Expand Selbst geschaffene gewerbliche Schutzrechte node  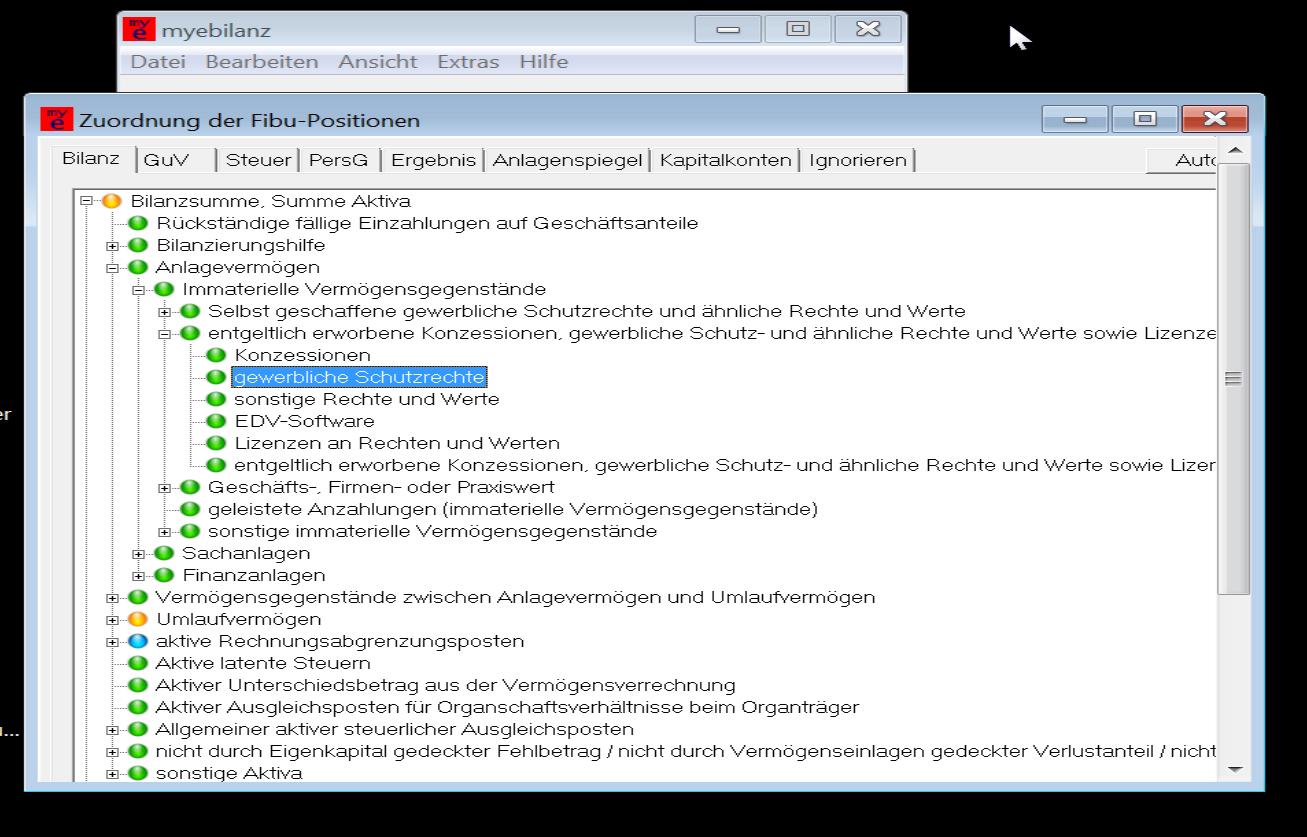pos(165,312)
